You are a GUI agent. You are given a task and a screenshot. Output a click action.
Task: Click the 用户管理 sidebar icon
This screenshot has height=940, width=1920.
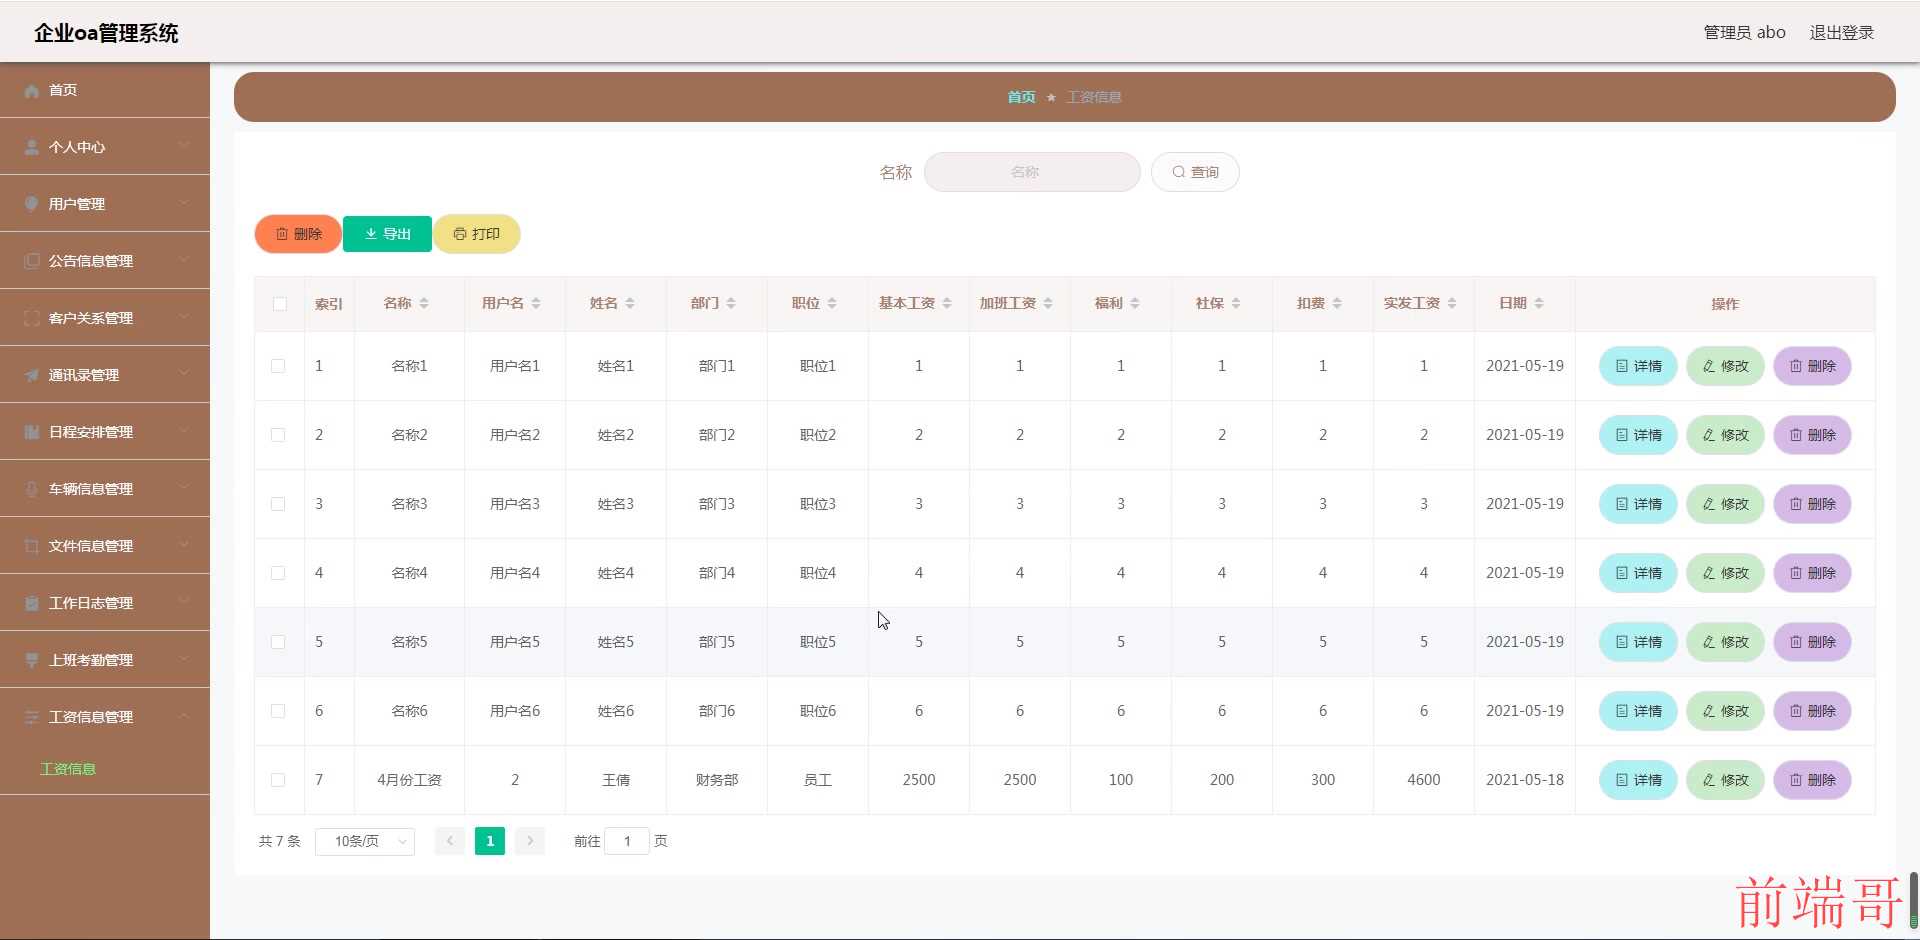tap(31, 204)
